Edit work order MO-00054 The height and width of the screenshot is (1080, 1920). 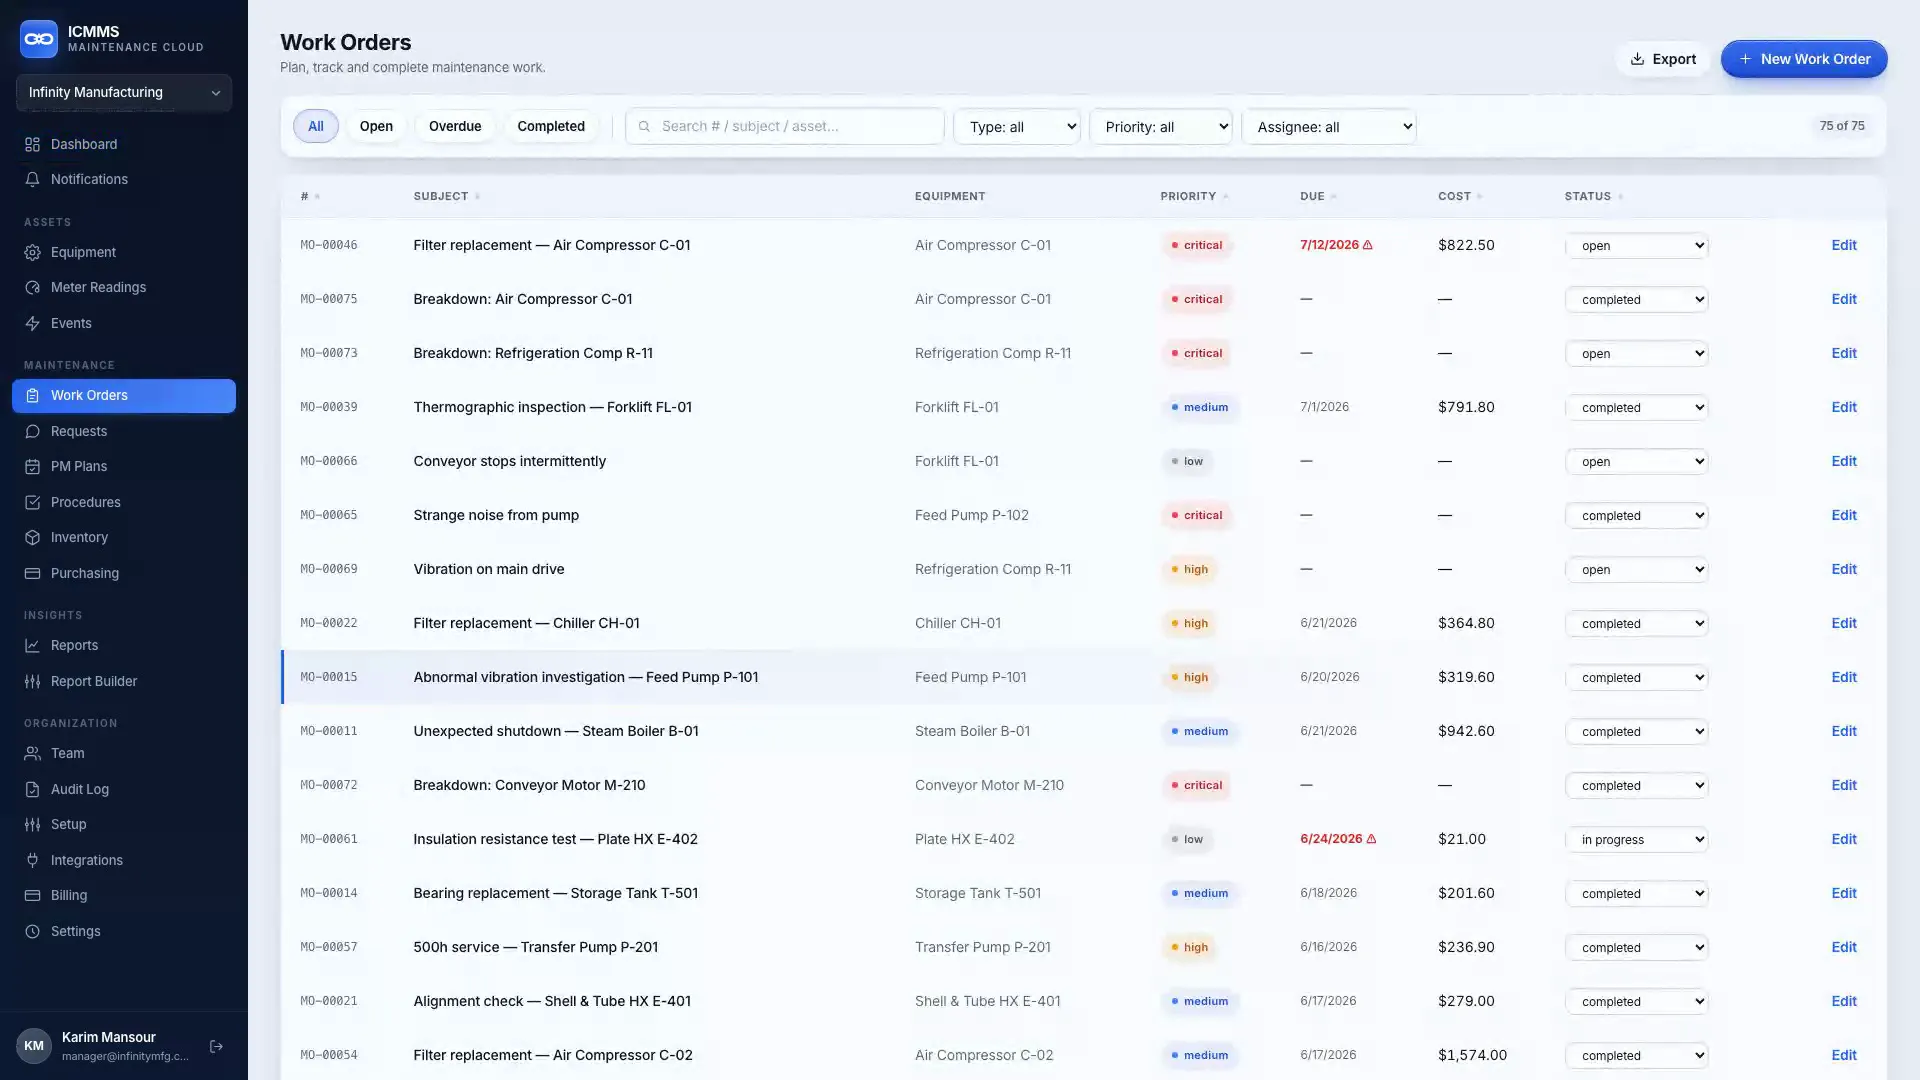click(x=1843, y=1055)
